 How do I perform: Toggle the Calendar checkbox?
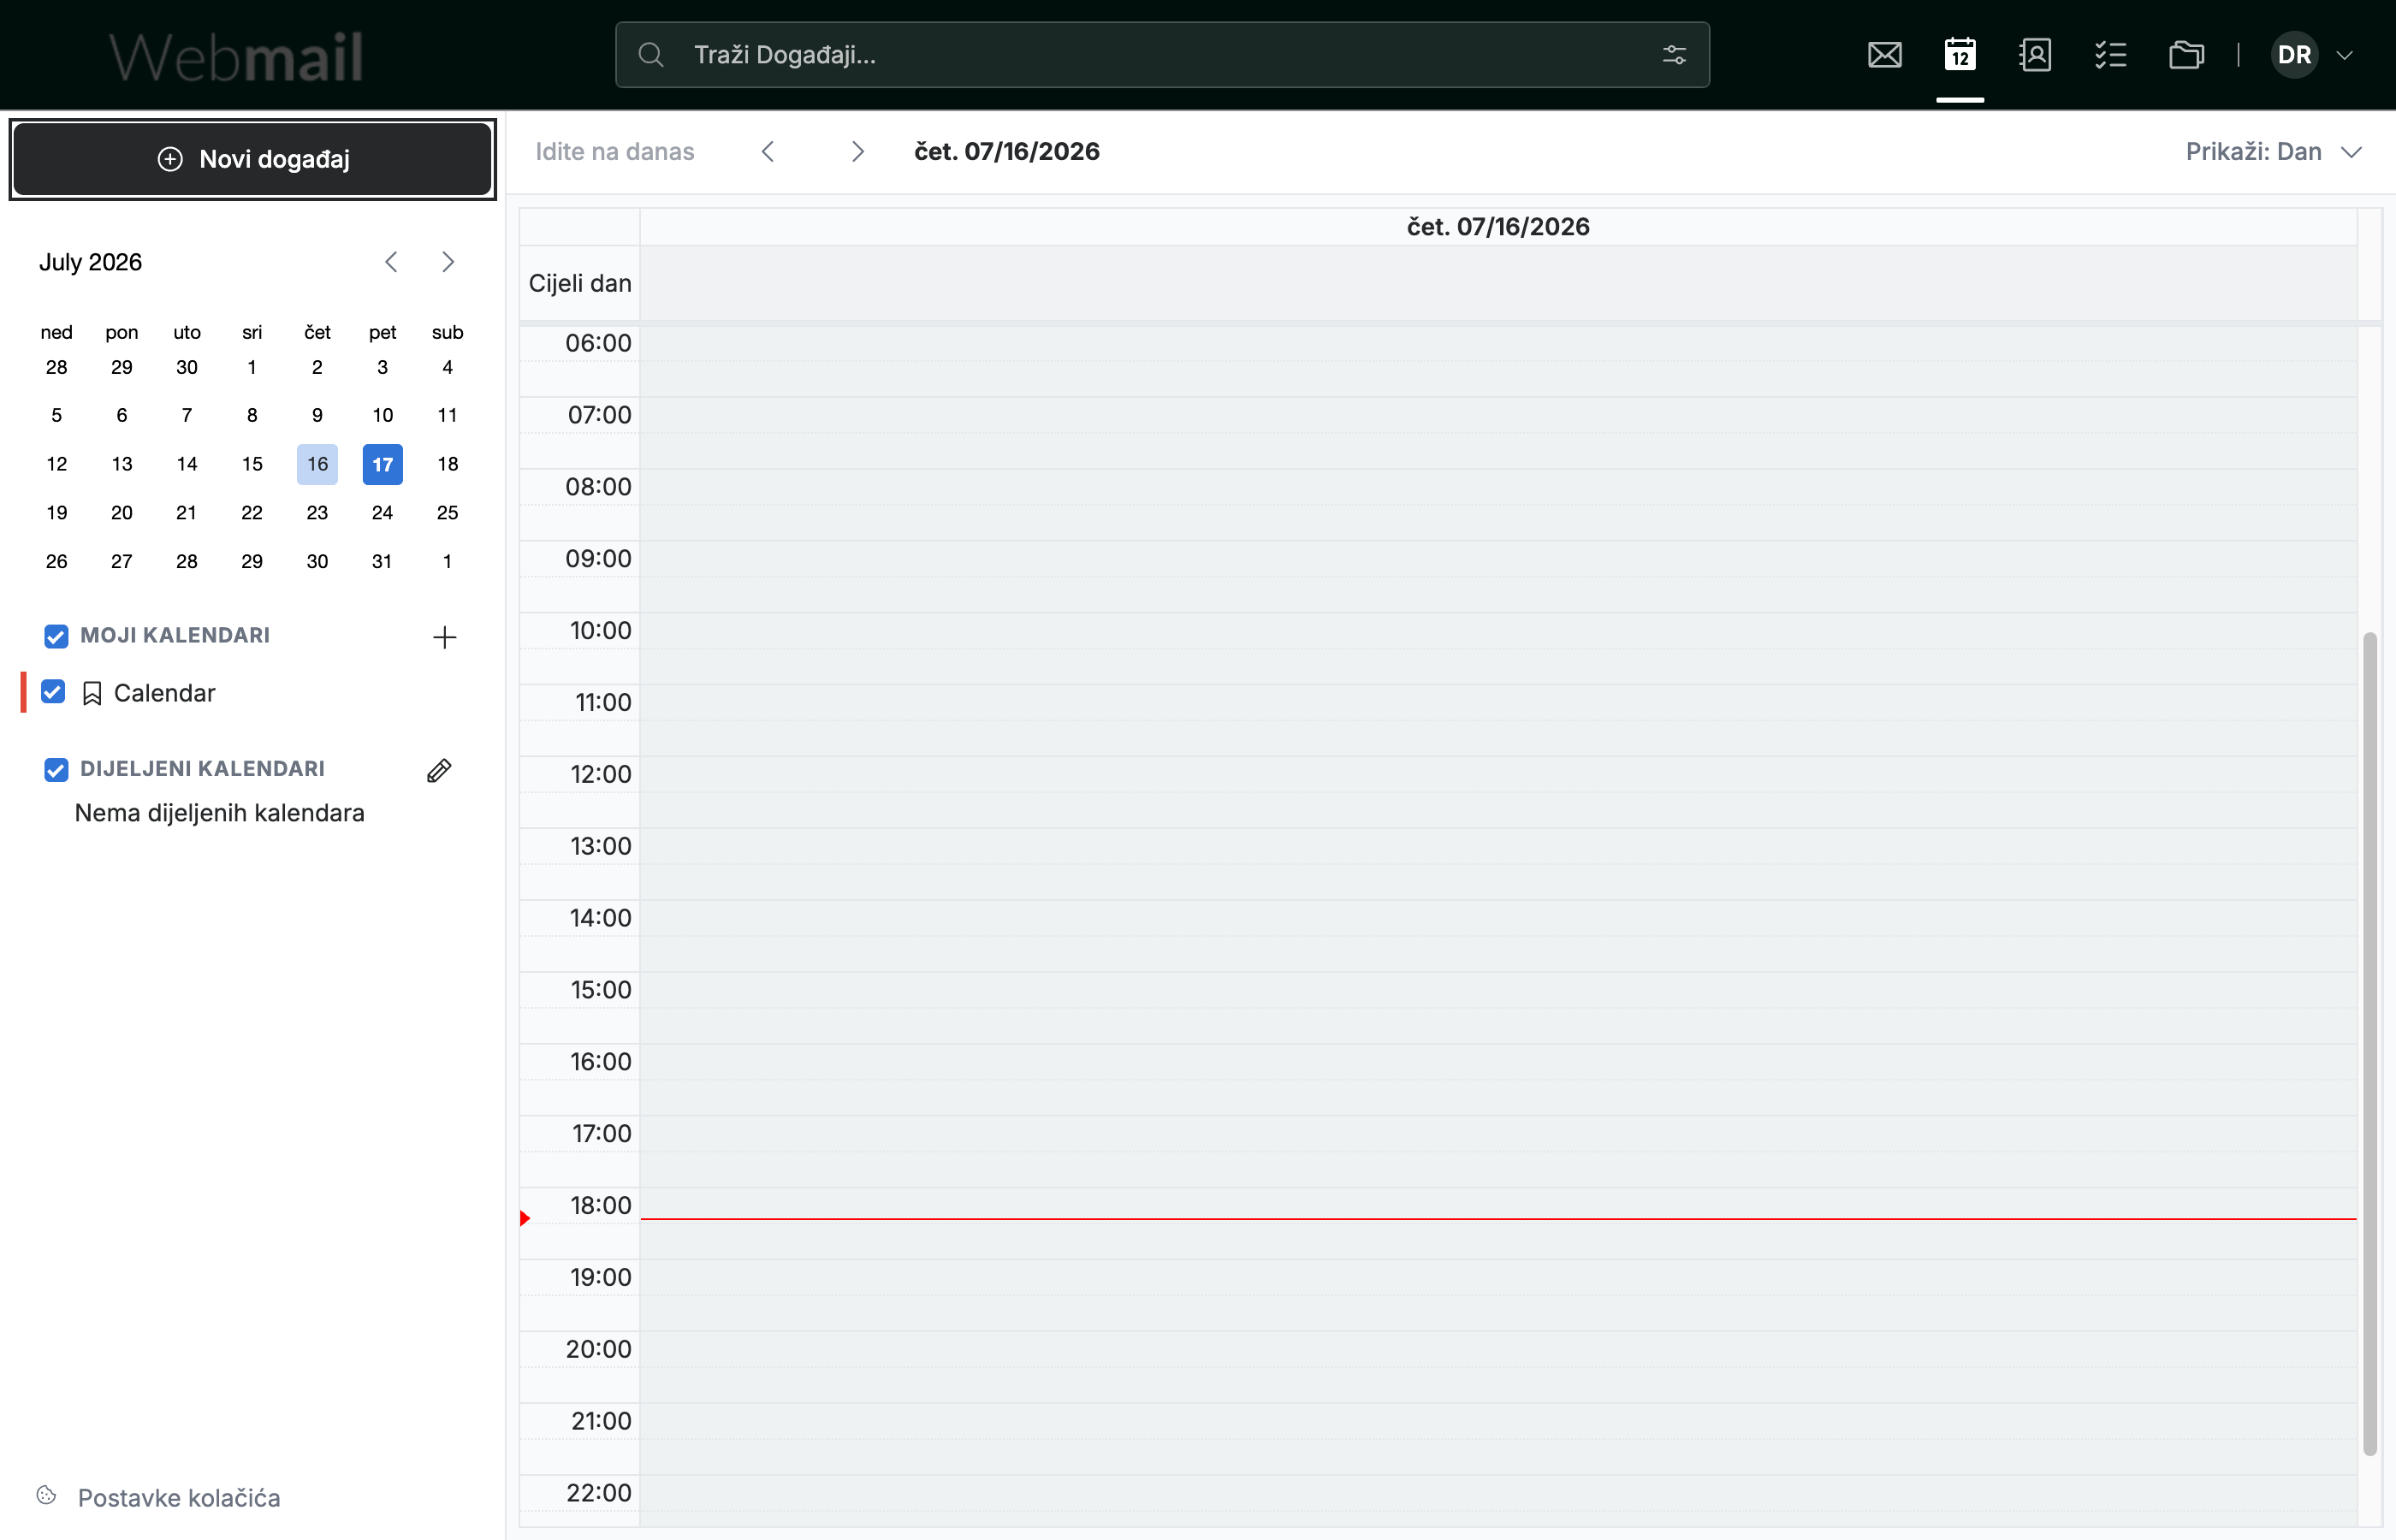[x=53, y=692]
